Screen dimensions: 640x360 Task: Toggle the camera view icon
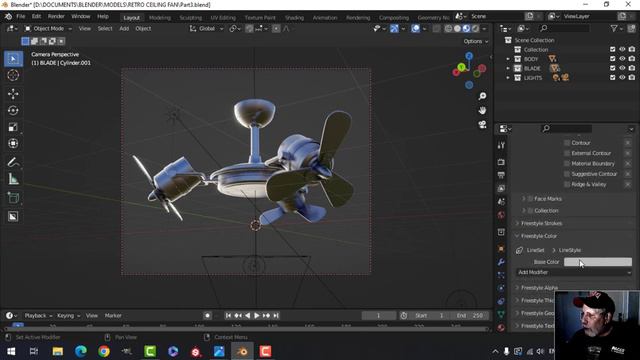pyautogui.click(x=482, y=124)
